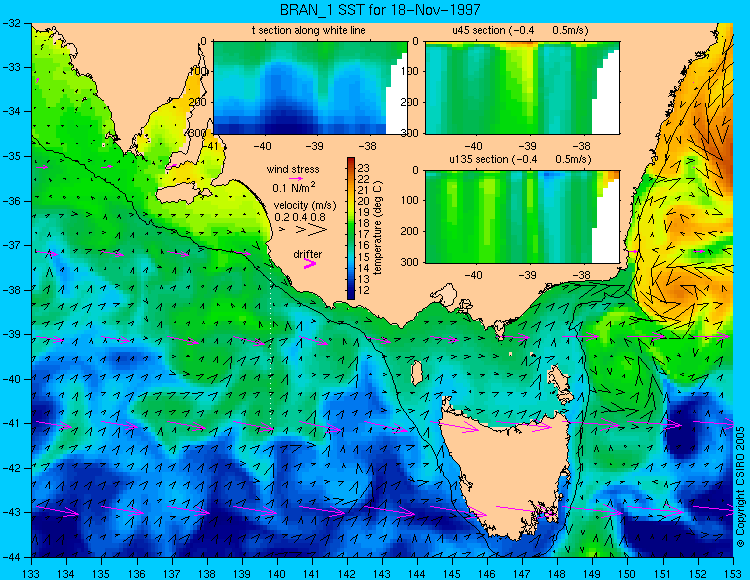
Task: Click '-39' under the t section inset
Action: click(315, 146)
